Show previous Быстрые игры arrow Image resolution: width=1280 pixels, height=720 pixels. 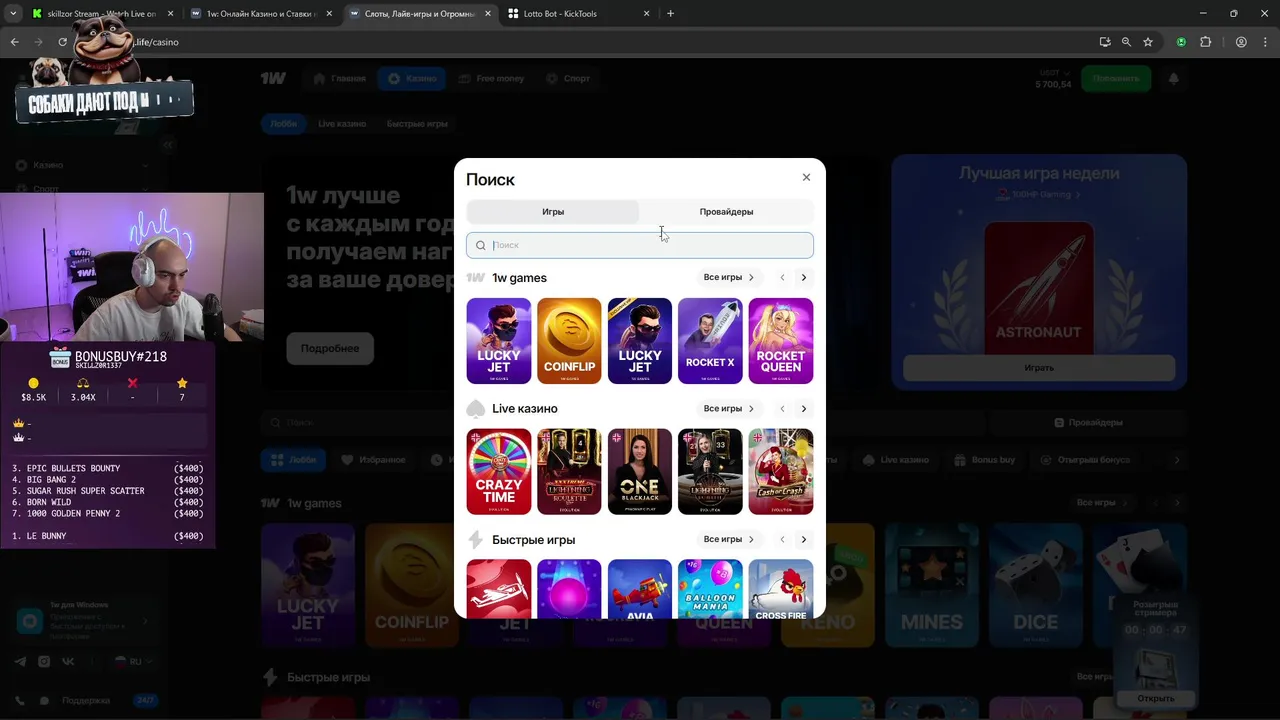[x=782, y=539]
